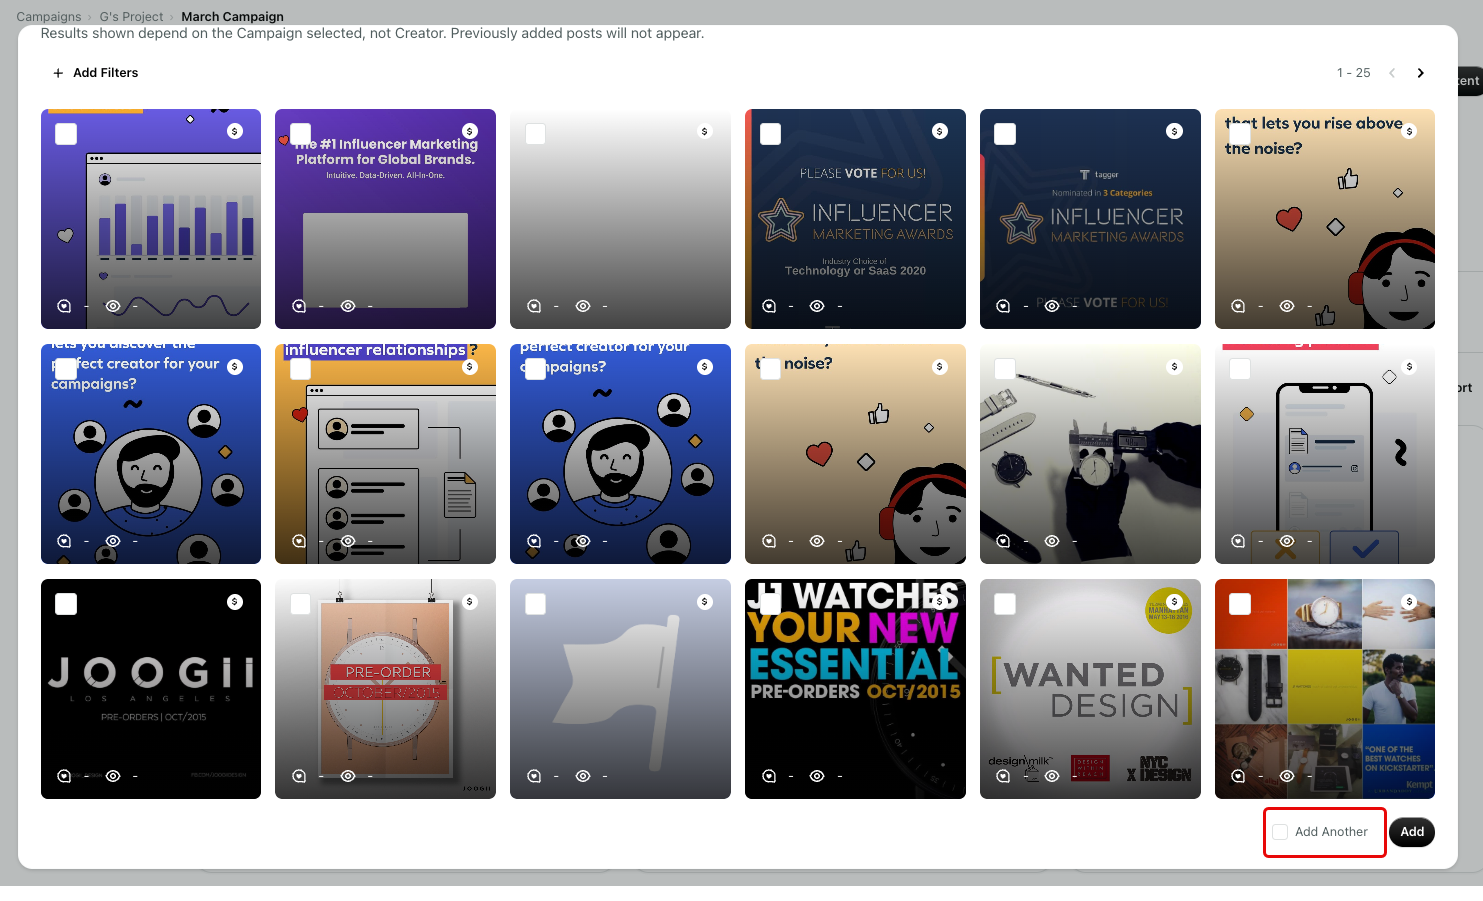Click the comments icon on the 'Technology or SaaS 2020' post
This screenshot has height=901, width=1483.
769,306
